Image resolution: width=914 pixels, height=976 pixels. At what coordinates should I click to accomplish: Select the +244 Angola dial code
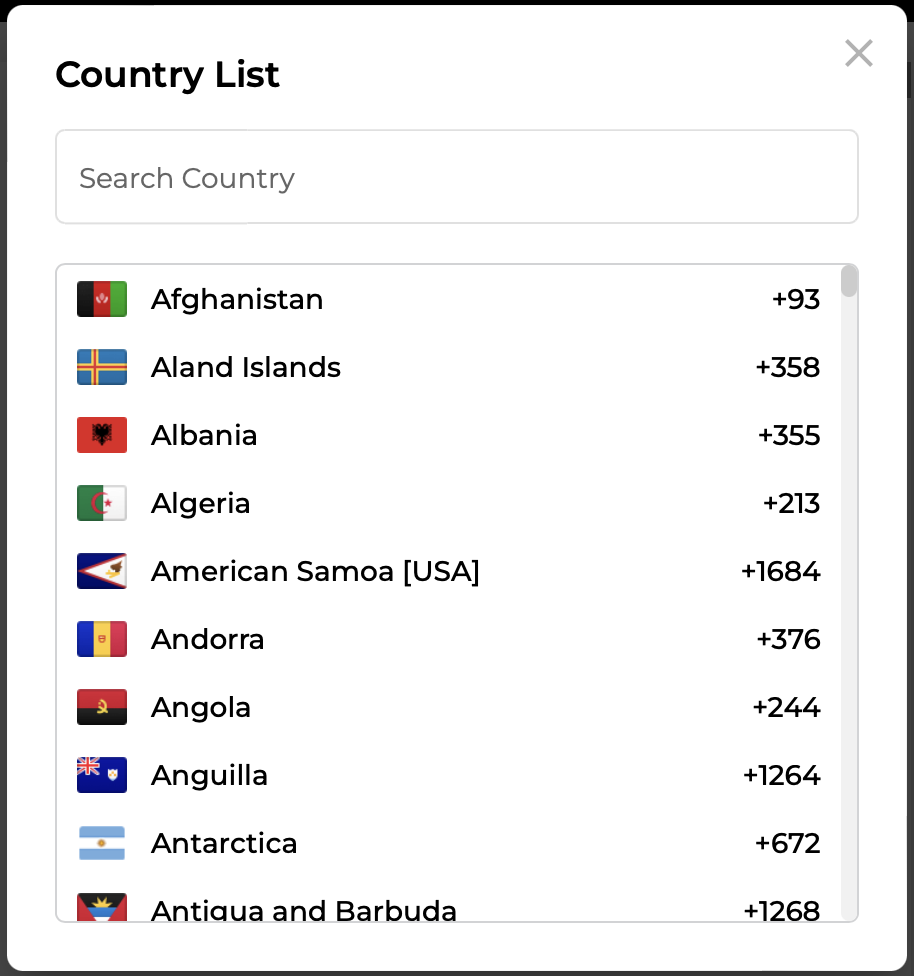[786, 707]
